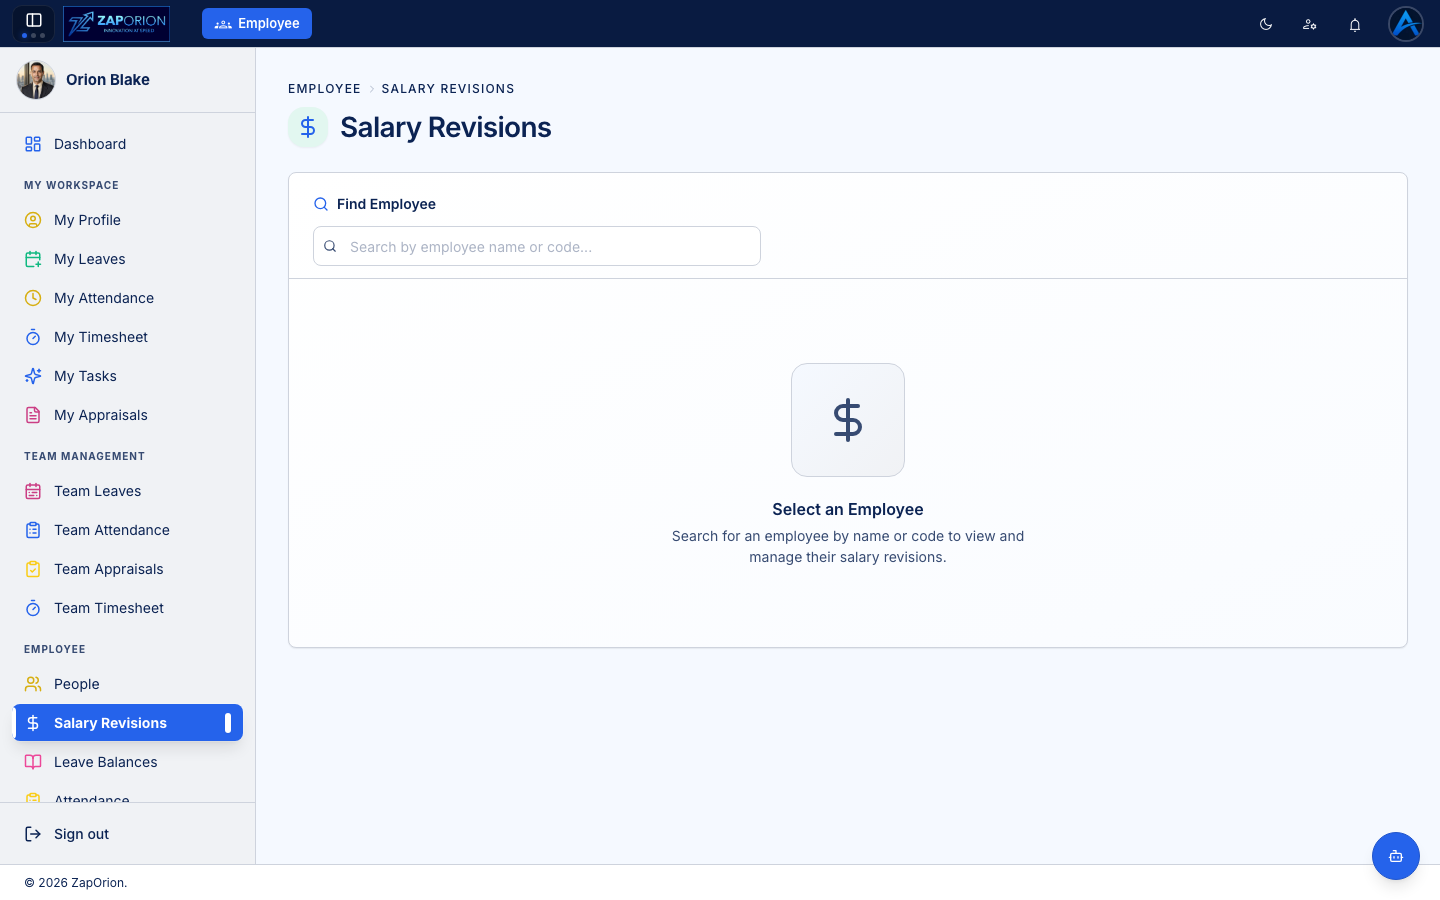1440x900 pixels.
Task: Select Salary Revisions in sidebar
Action: pyautogui.click(x=128, y=723)
